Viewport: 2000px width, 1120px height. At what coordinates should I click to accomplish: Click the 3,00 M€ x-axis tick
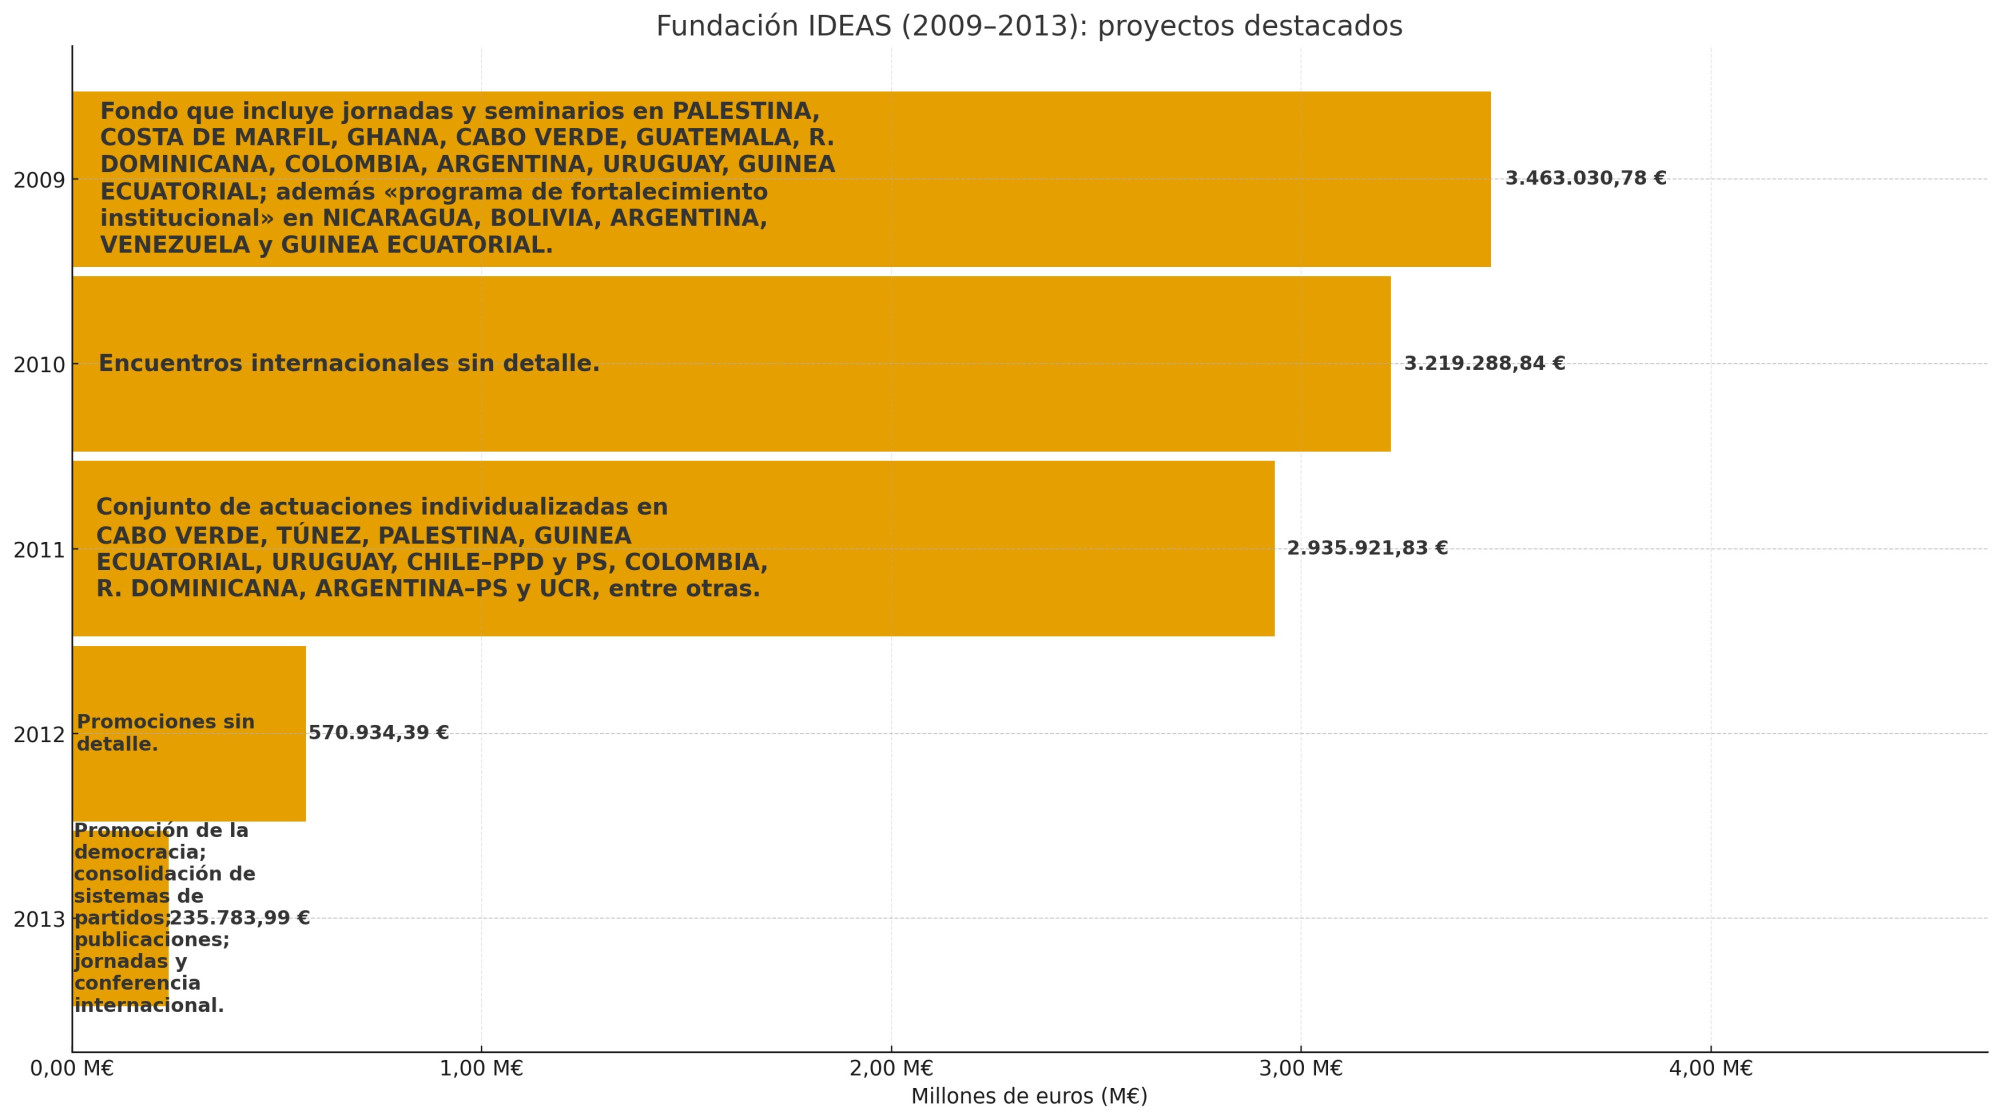click(1301, 1069)
